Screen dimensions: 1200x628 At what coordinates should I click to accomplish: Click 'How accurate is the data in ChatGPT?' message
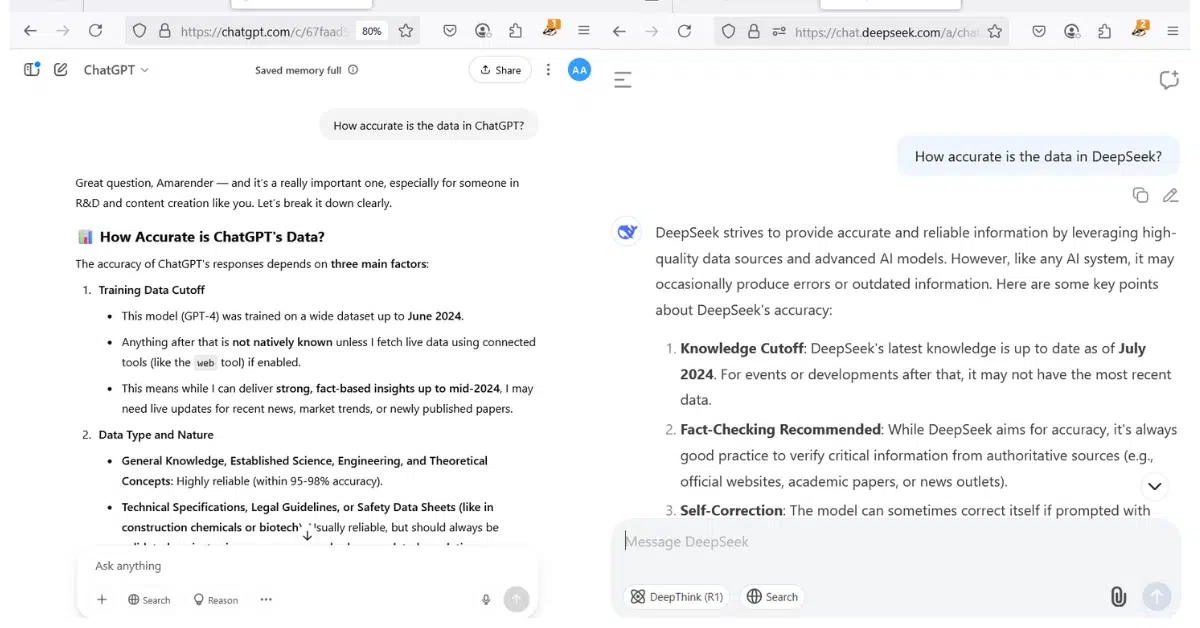[x=429, y=126]
